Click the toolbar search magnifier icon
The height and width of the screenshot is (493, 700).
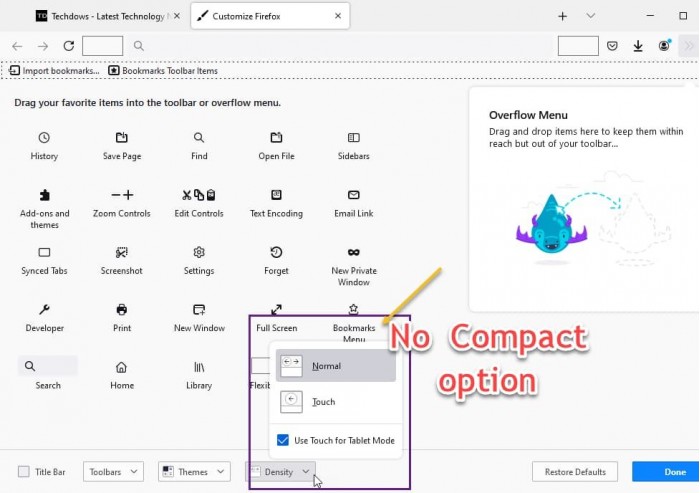tap(139, 46)
